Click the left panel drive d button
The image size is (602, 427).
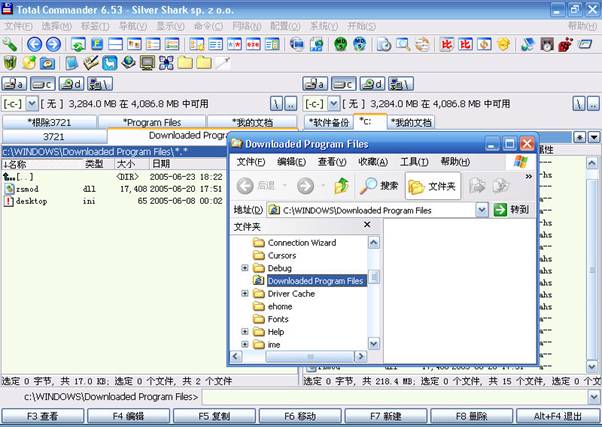click(x=71, y=84)
